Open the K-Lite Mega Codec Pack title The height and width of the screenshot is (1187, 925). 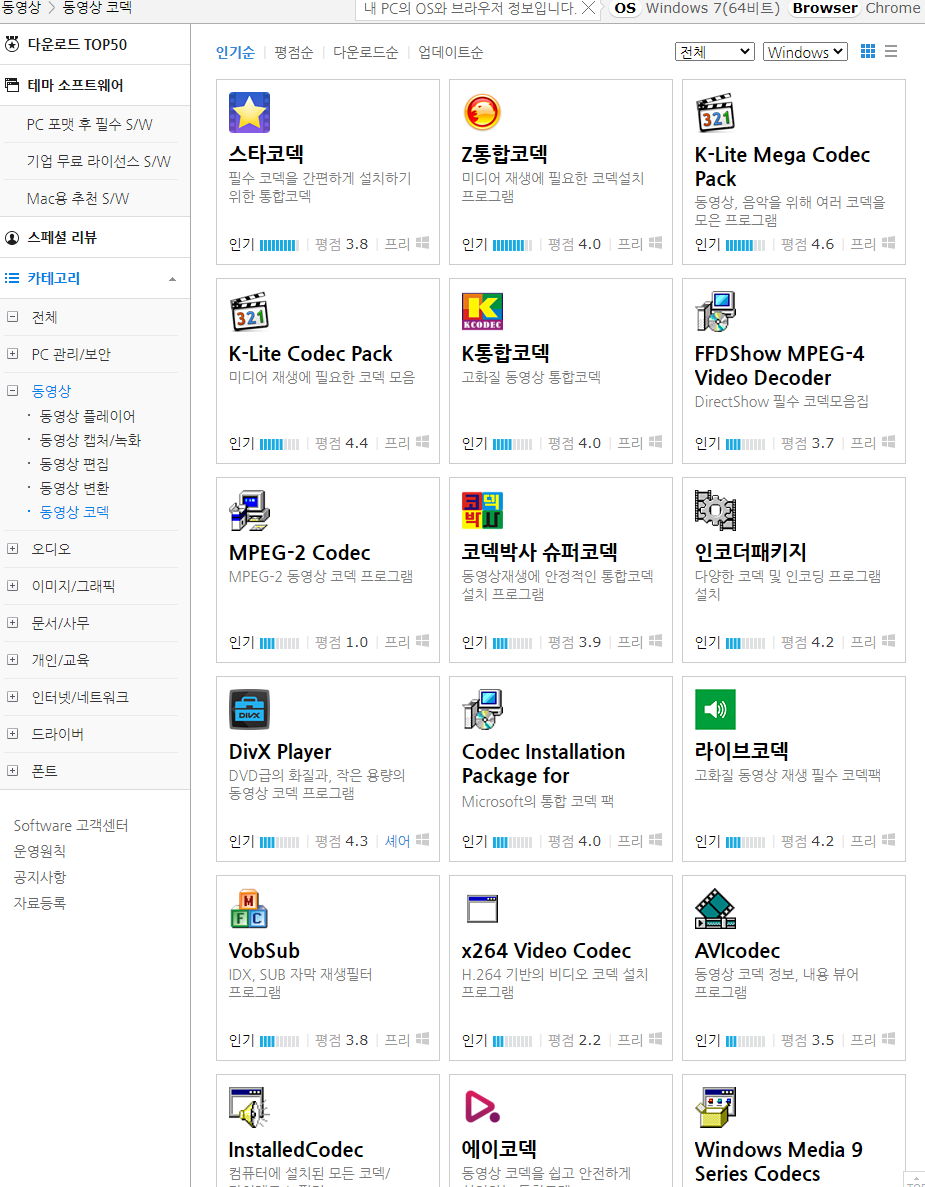(782, 167)
